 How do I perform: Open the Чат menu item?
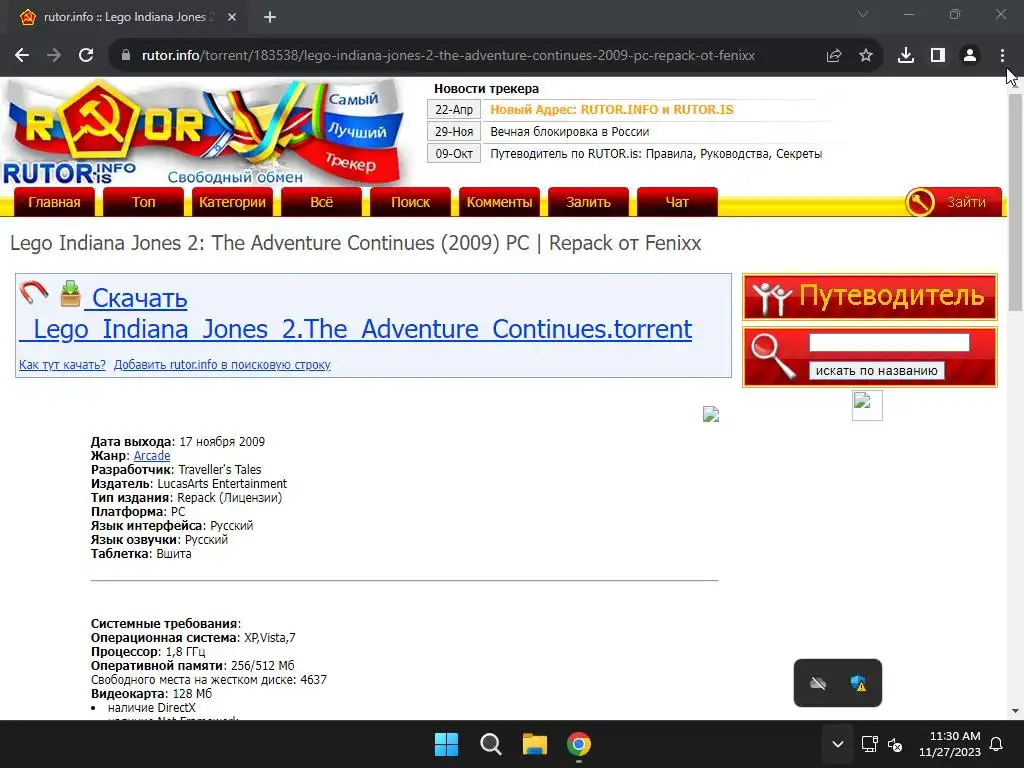[677, 202]
